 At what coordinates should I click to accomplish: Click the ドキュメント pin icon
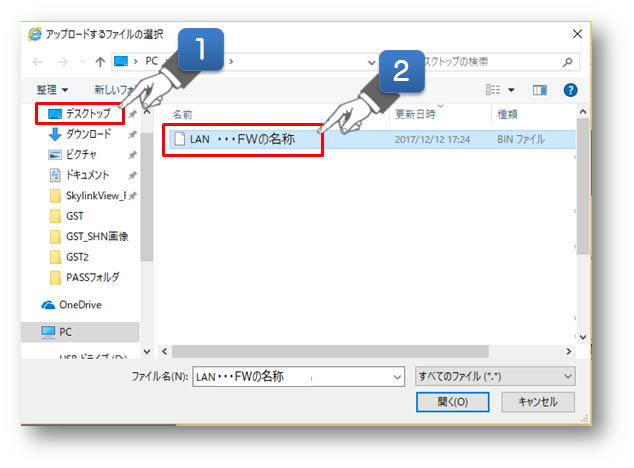tap(132, 176)
